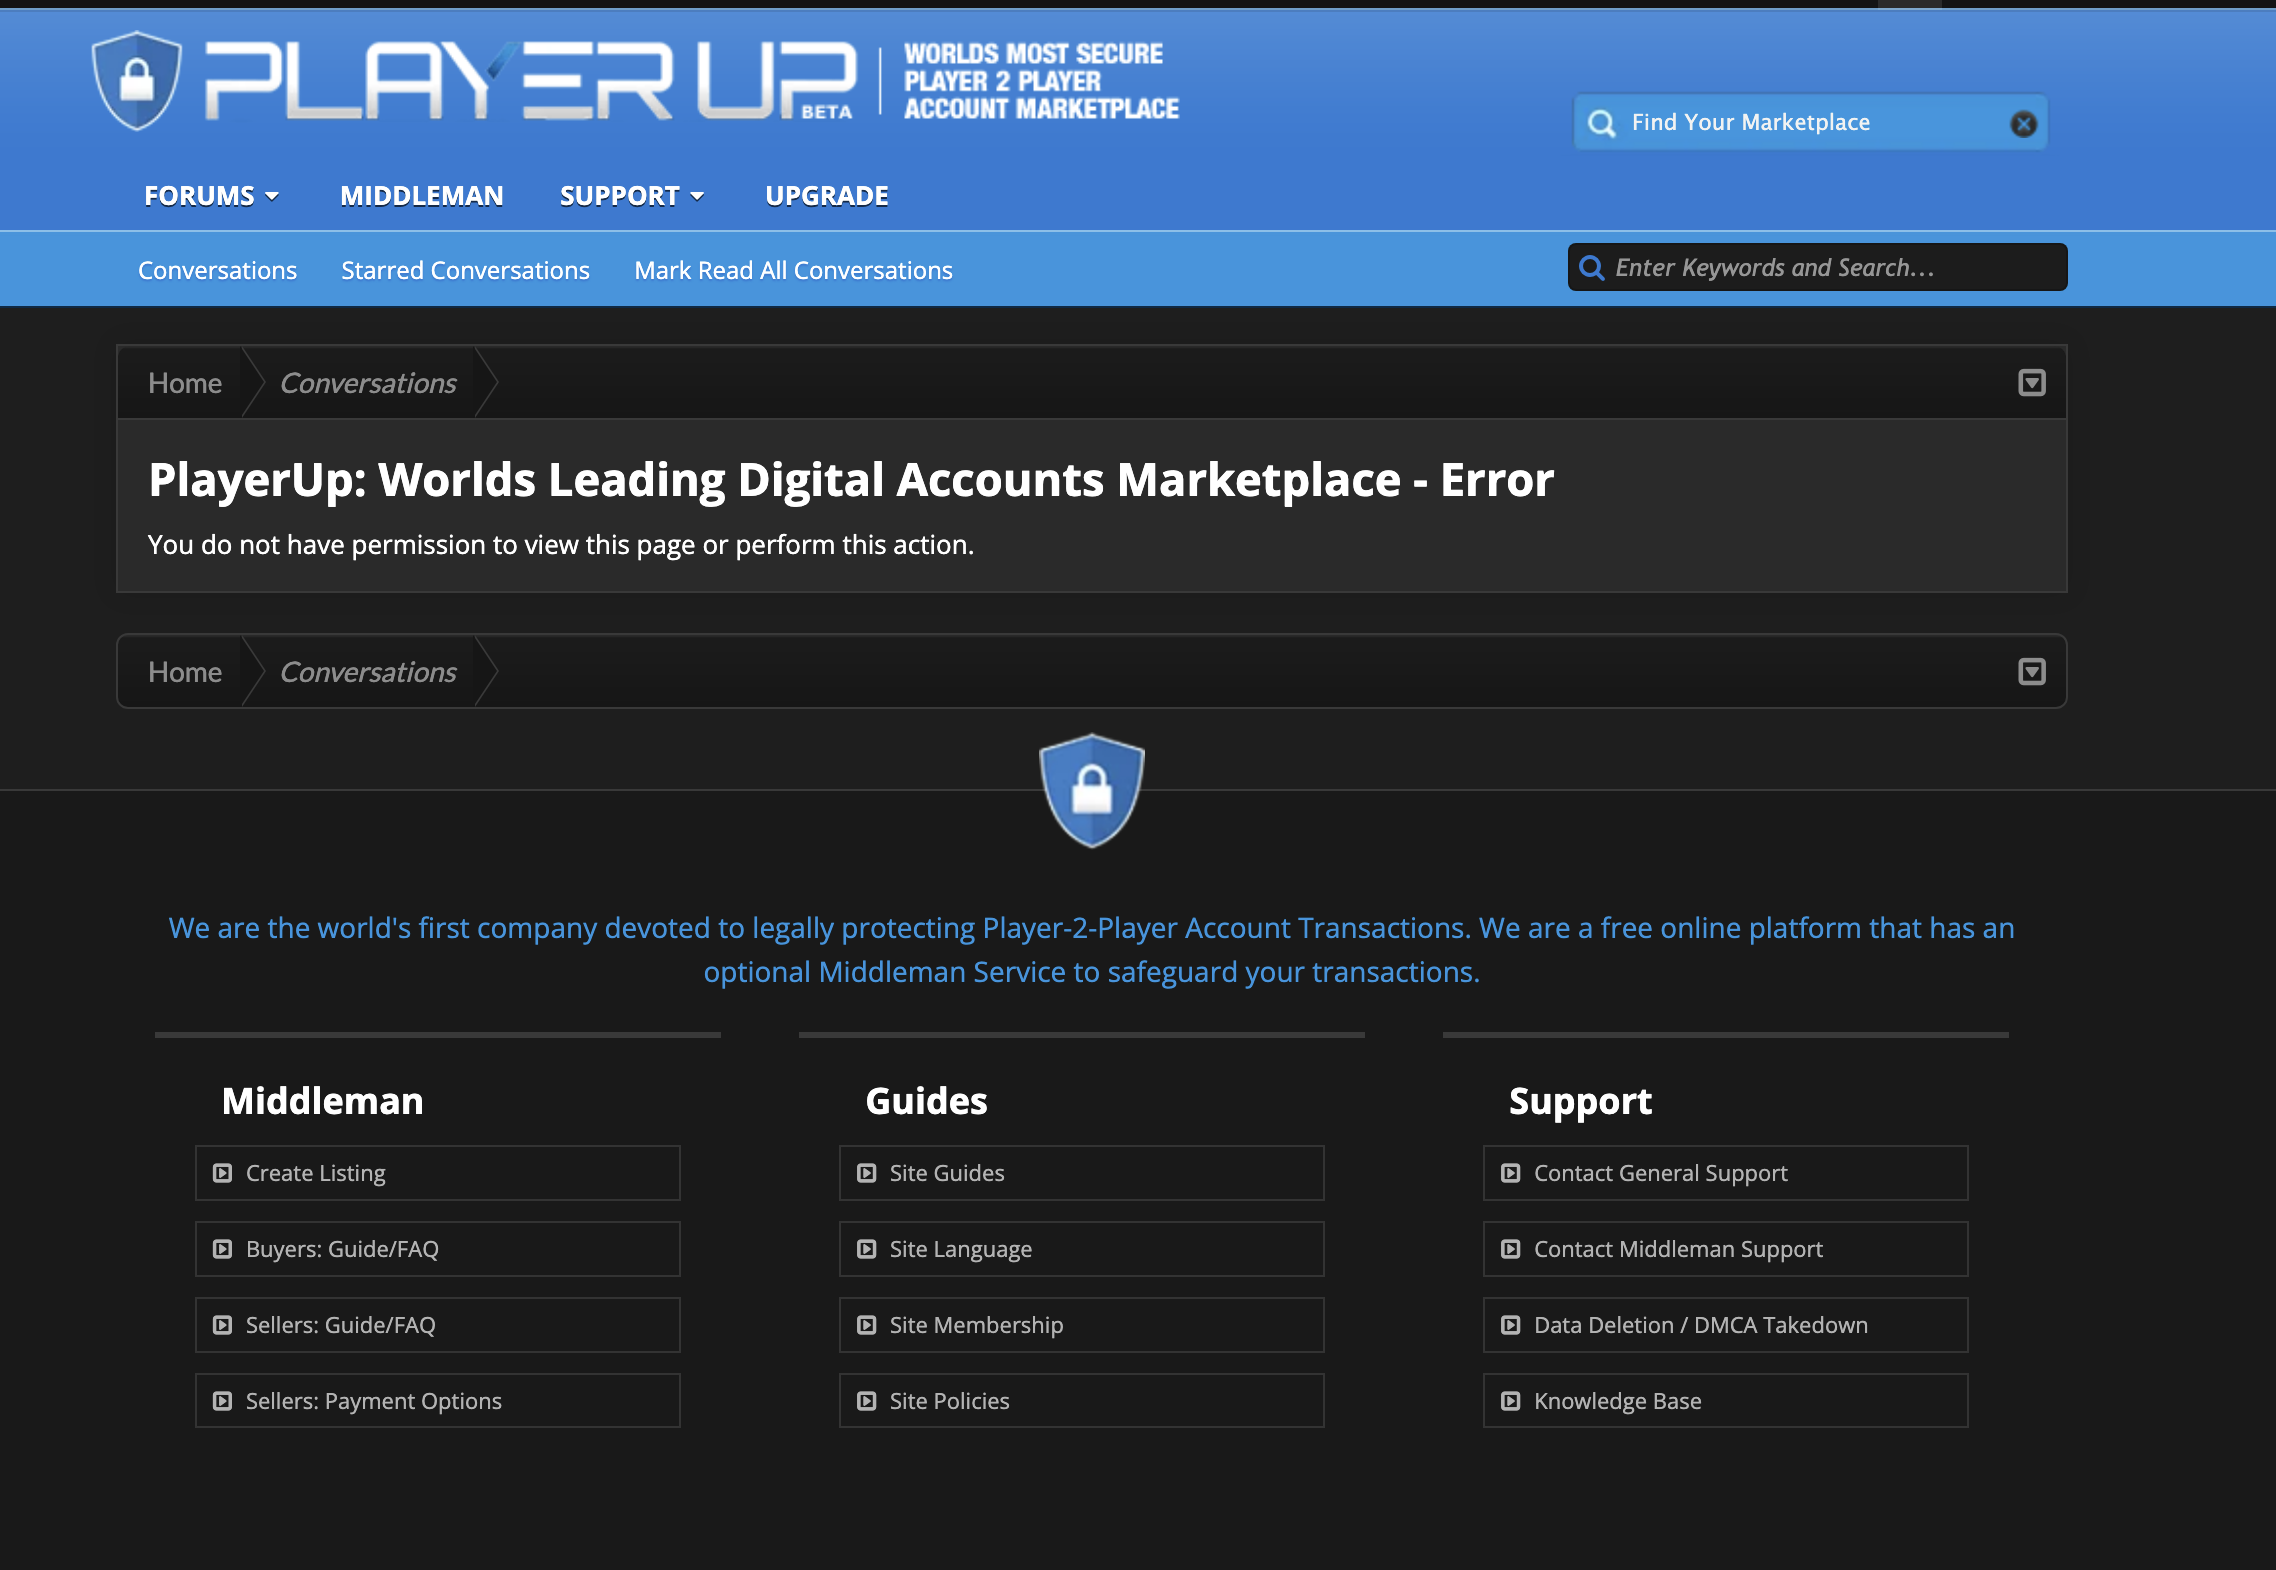
Task: Click the 'Worlds Most Secure Player 2 Player' tagline
Action: click(x=1041, y=81)
